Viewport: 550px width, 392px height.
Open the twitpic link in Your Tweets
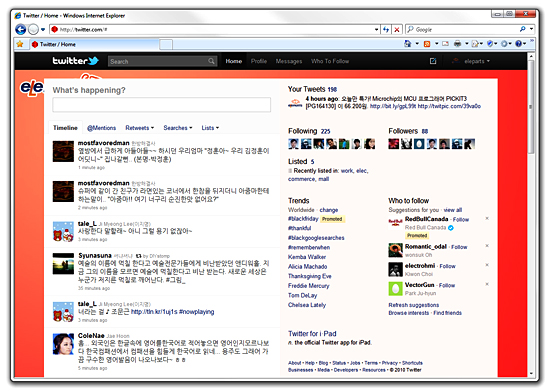(x=449, y=106)
